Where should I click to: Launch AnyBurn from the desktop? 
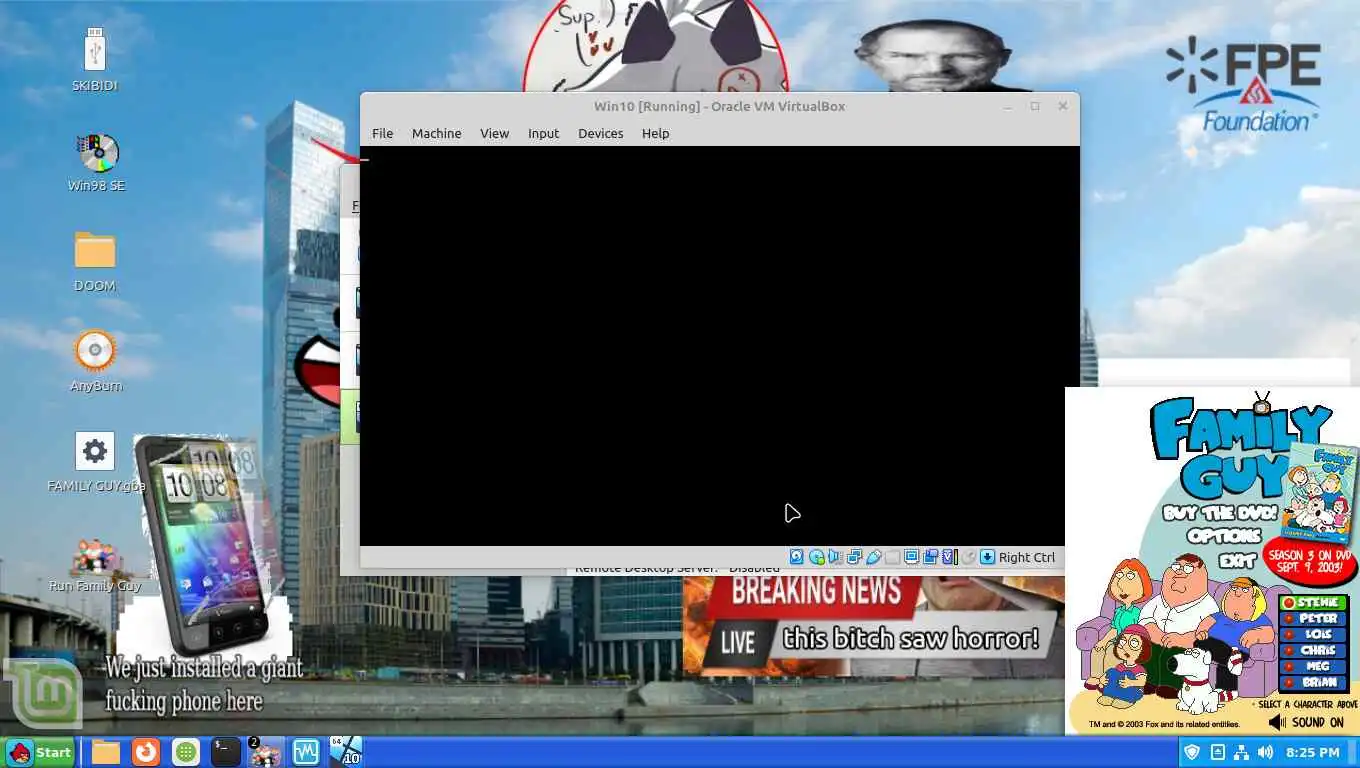95,350
